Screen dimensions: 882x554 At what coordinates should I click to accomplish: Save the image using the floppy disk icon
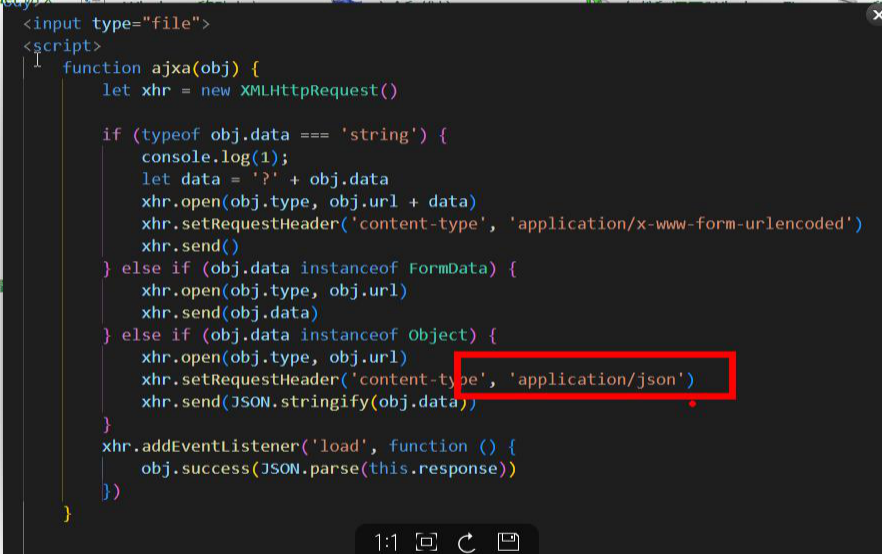click(x=508, y=541)
